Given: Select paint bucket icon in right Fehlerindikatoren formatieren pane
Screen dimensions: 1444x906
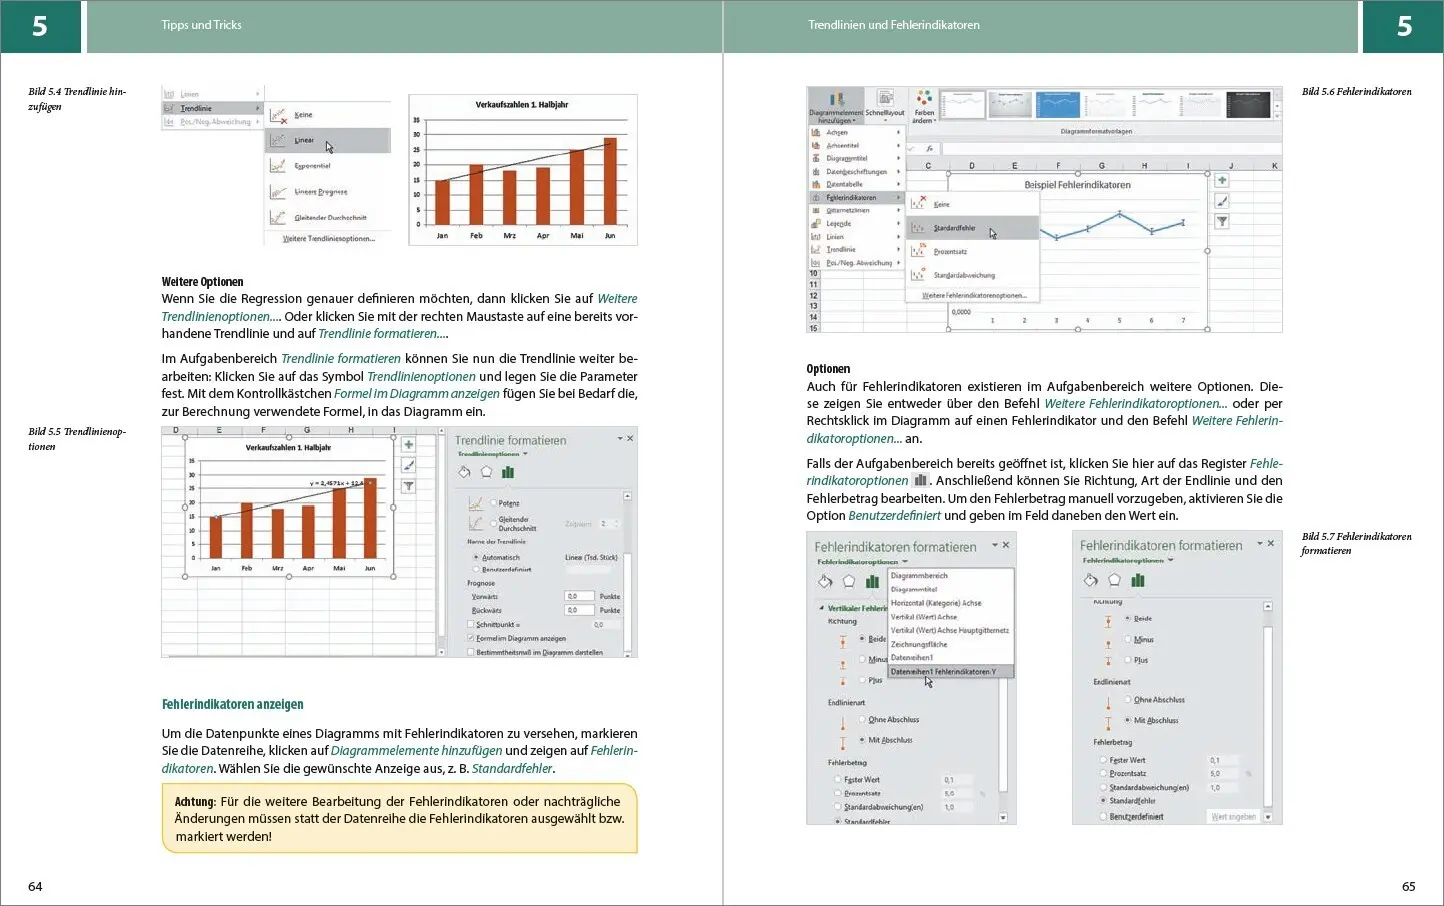Looking at the screenshot, I should [x=1091, y=580].
